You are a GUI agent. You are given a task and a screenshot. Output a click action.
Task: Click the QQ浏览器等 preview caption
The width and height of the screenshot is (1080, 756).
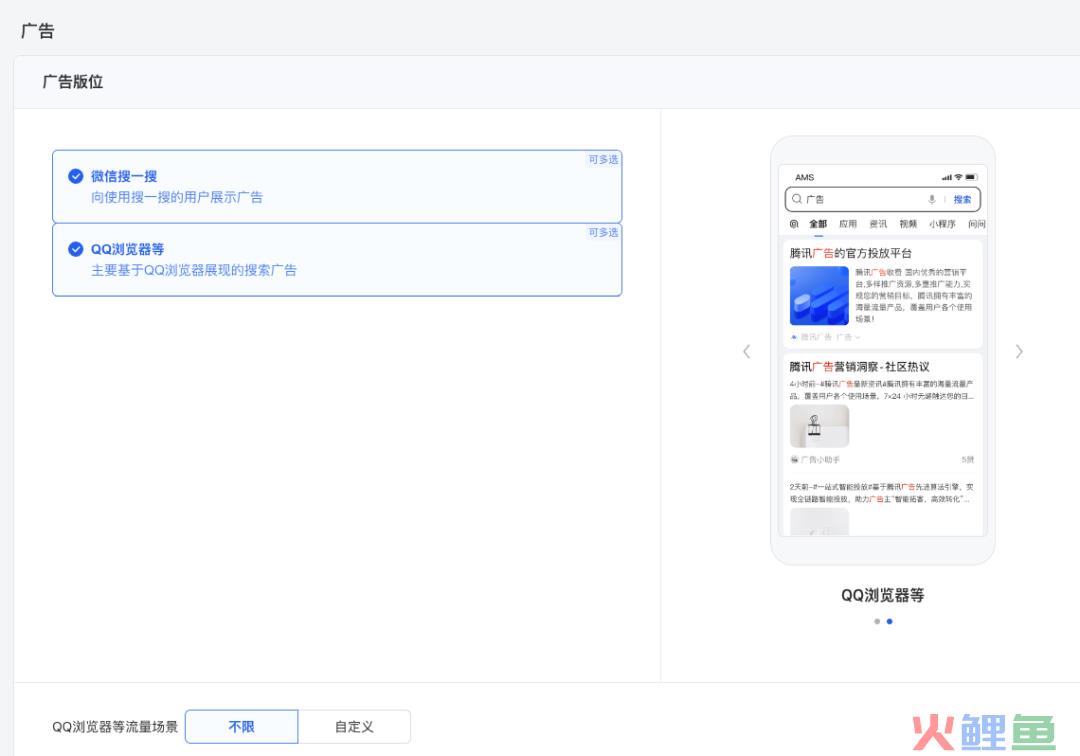pos(882,596)
